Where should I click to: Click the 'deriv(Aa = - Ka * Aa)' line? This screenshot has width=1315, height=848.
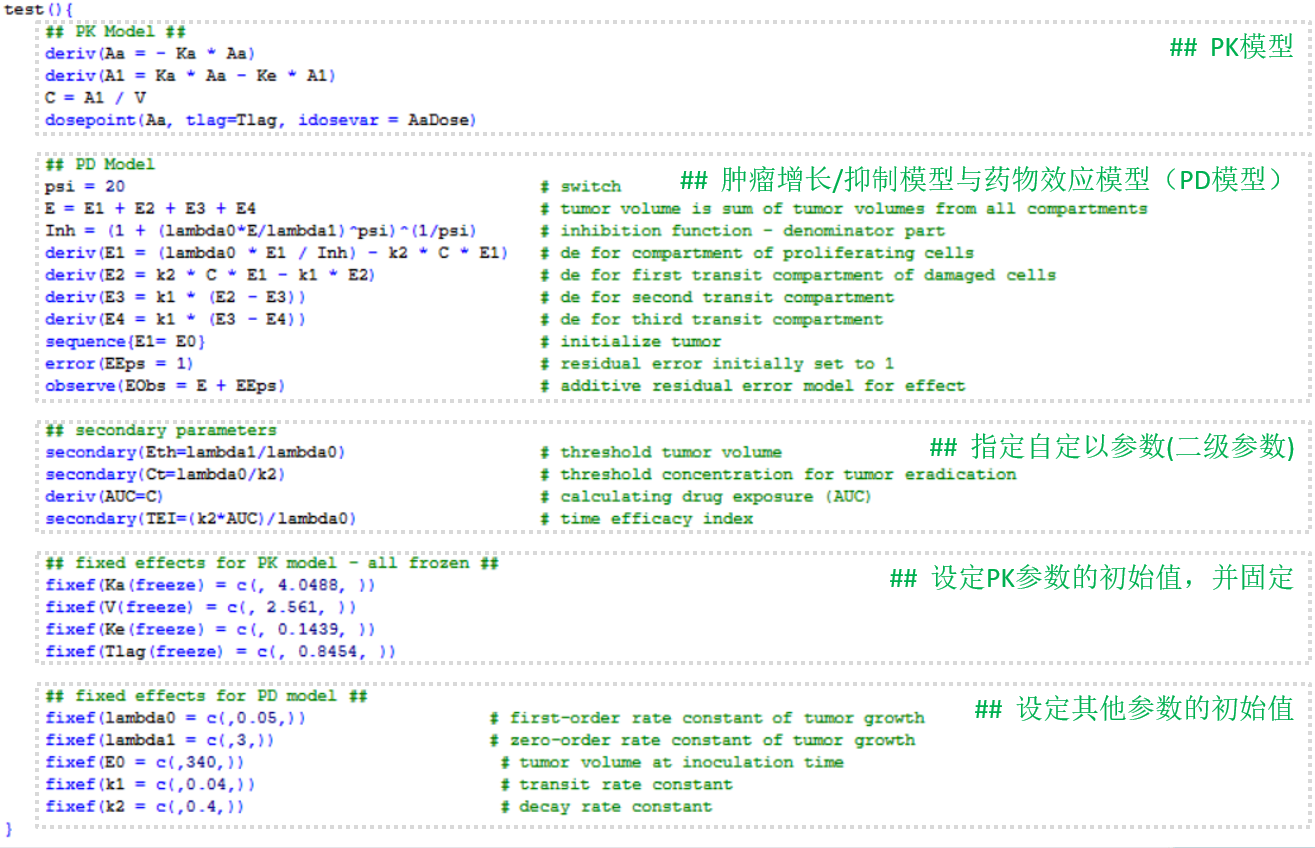pos(150,53)
